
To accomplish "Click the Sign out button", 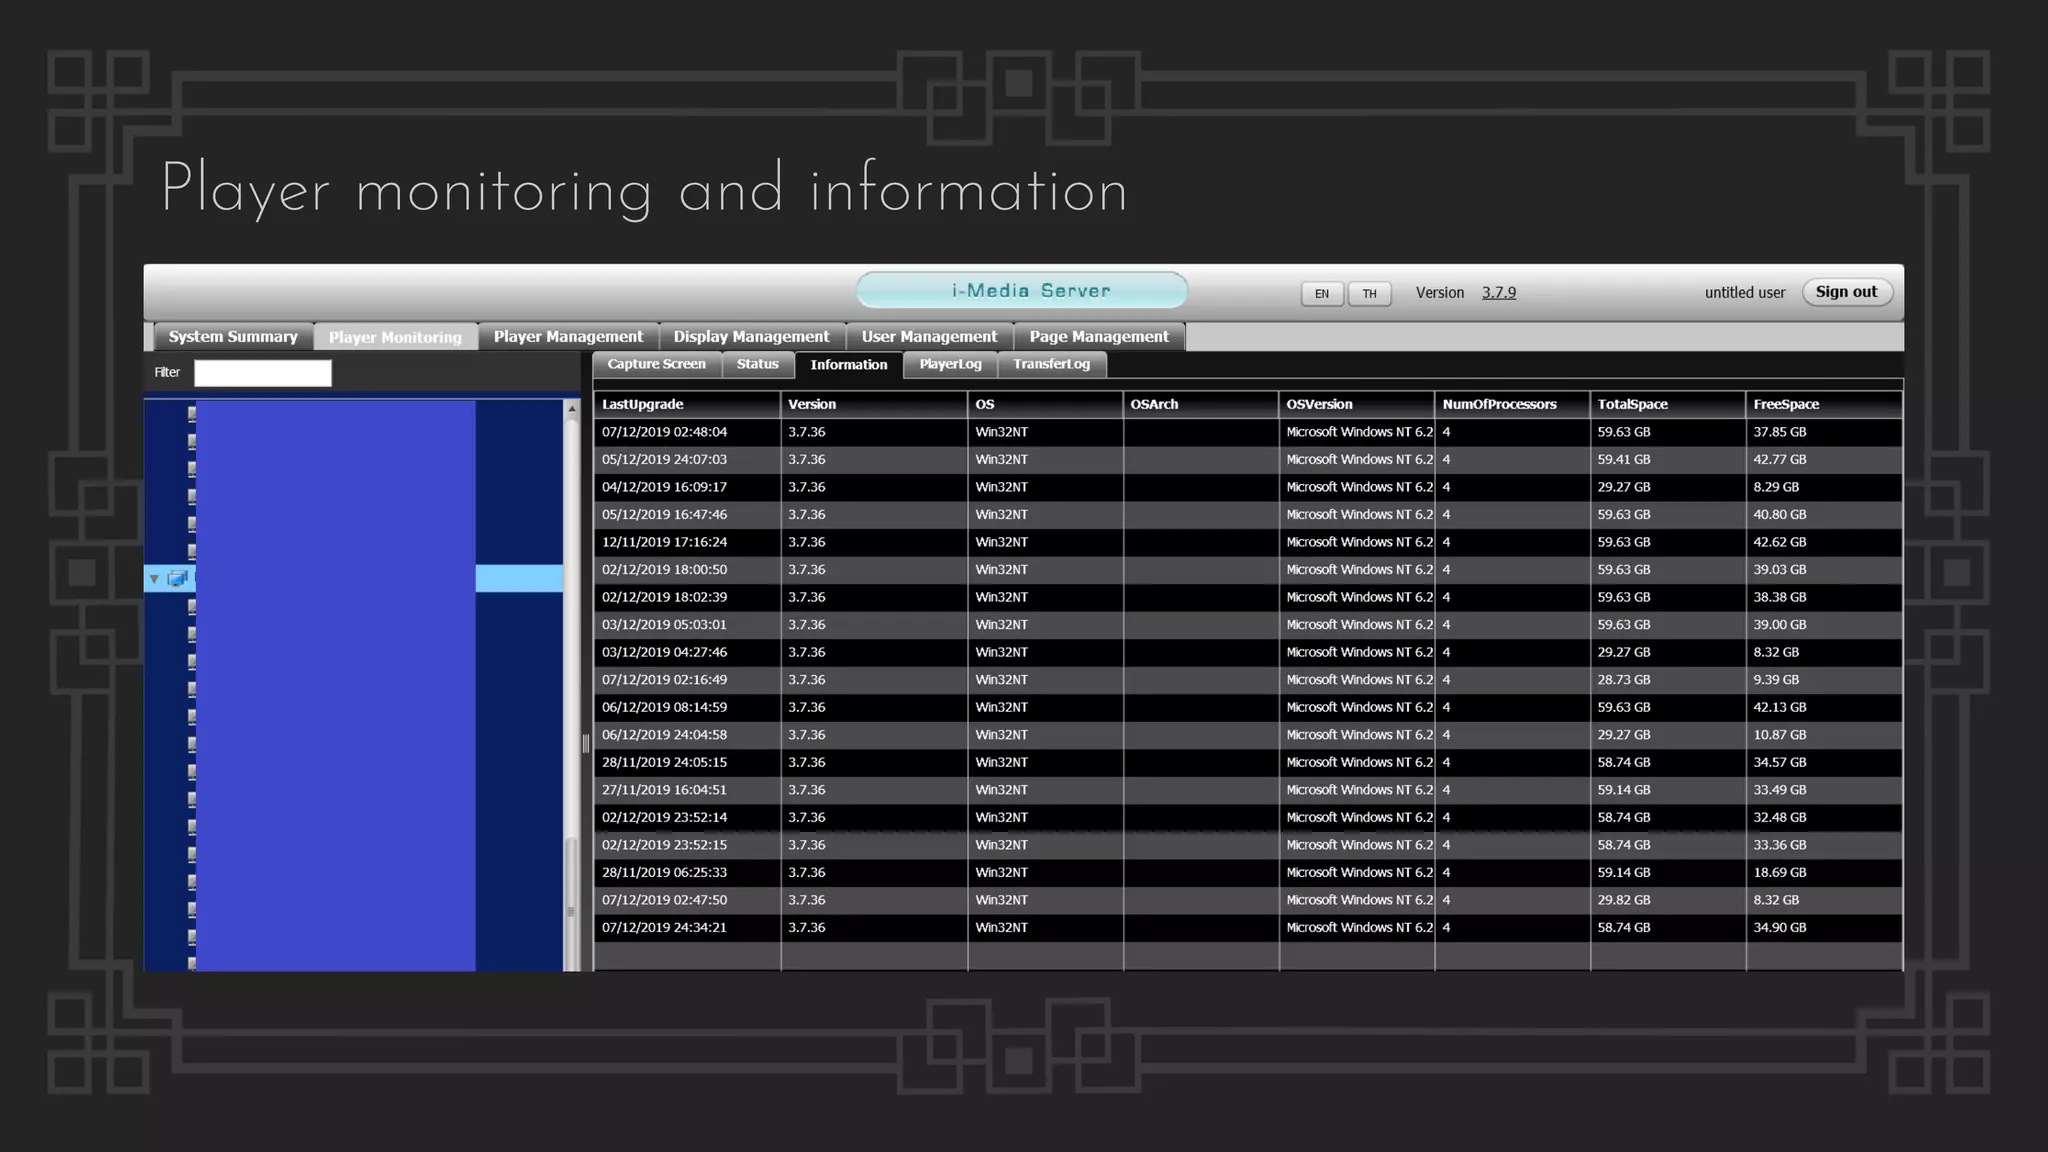I will (1847, 292).
